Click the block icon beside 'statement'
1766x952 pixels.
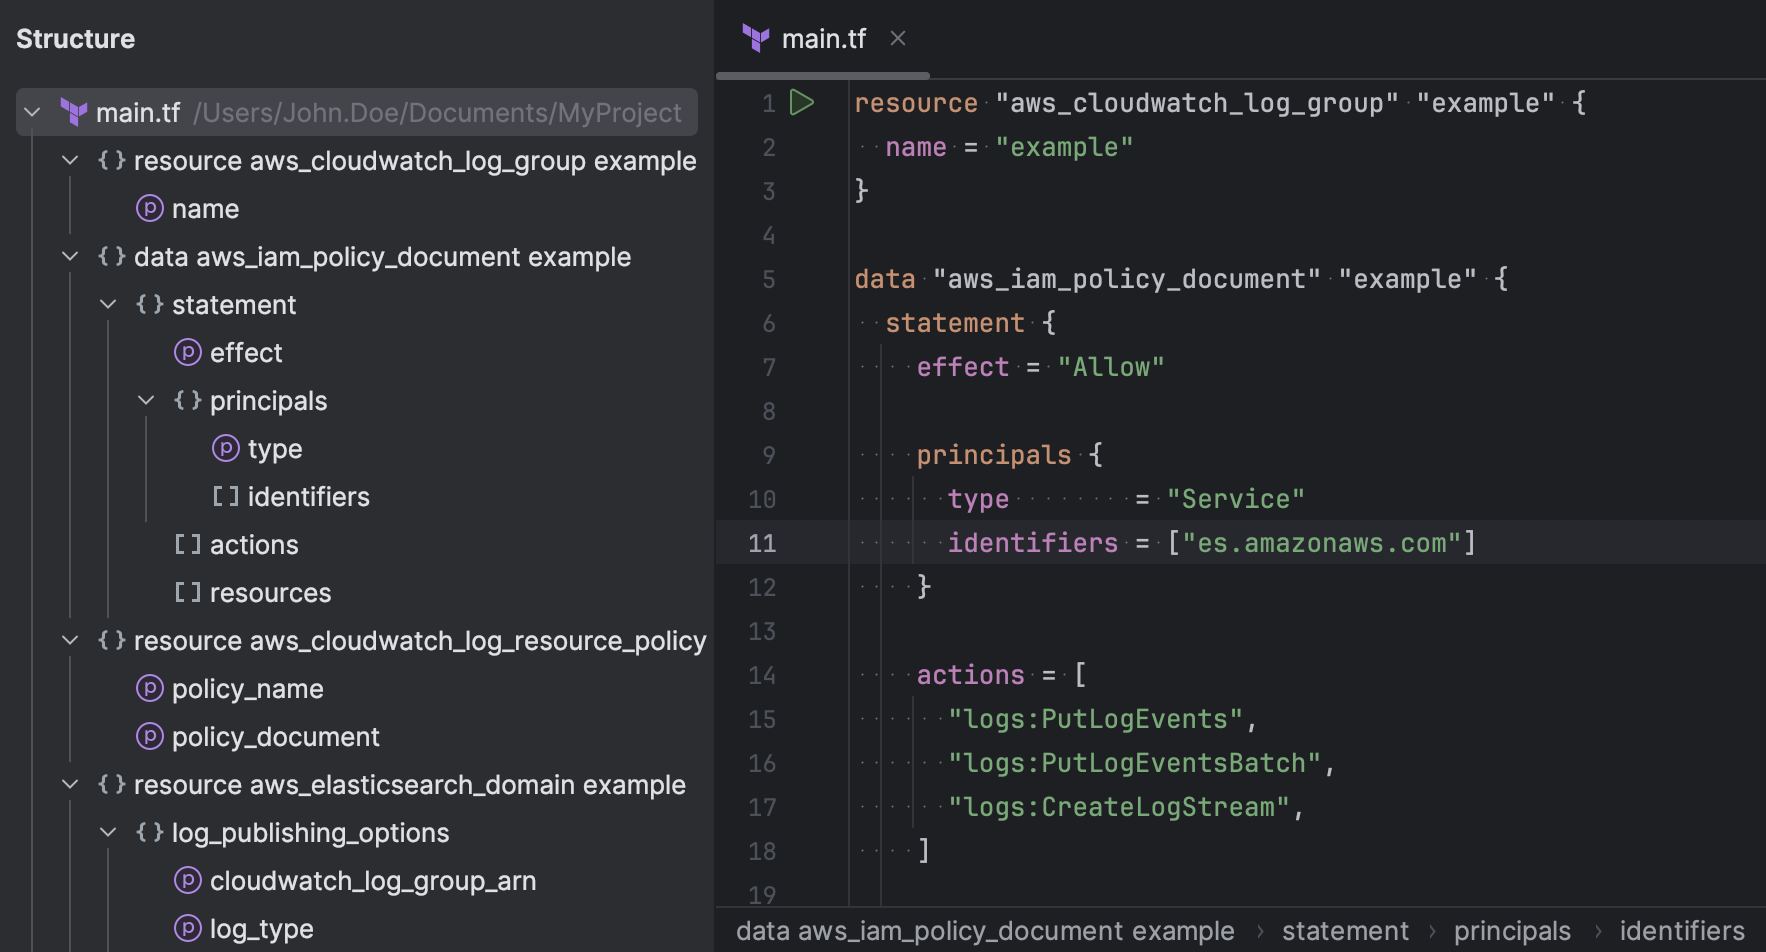[149, 304]
